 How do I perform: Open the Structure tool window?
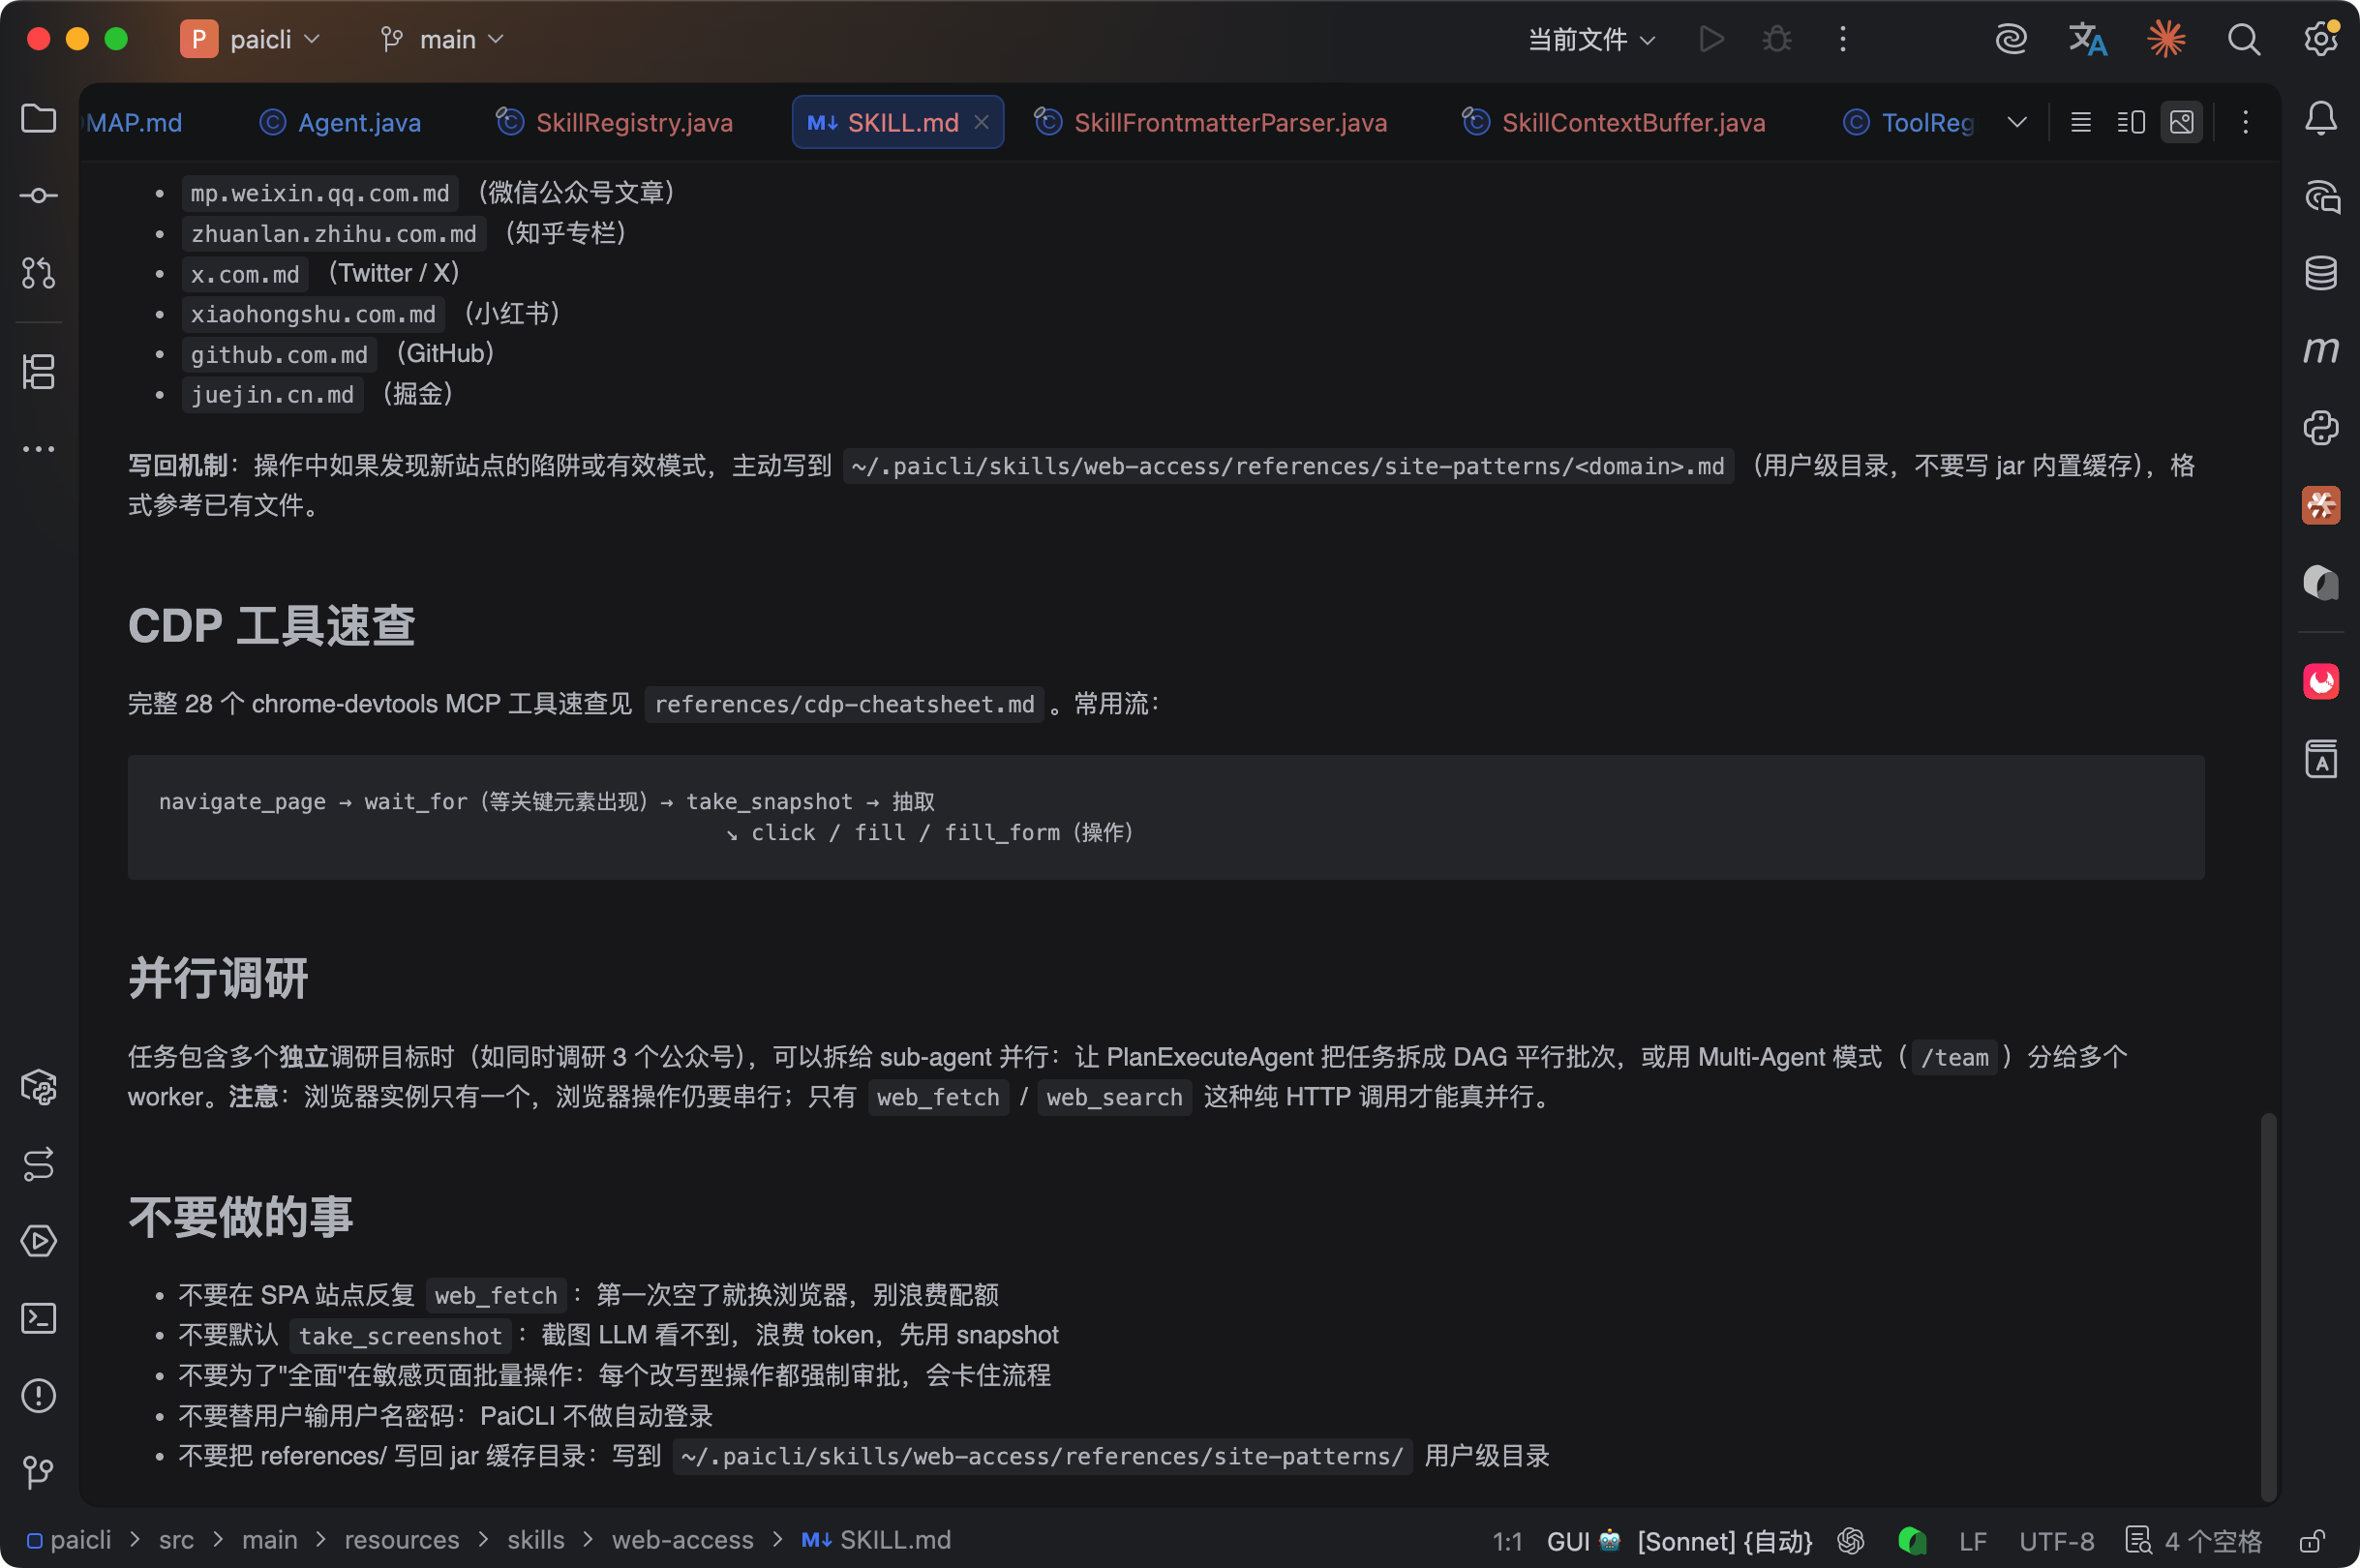pos(38,372)
